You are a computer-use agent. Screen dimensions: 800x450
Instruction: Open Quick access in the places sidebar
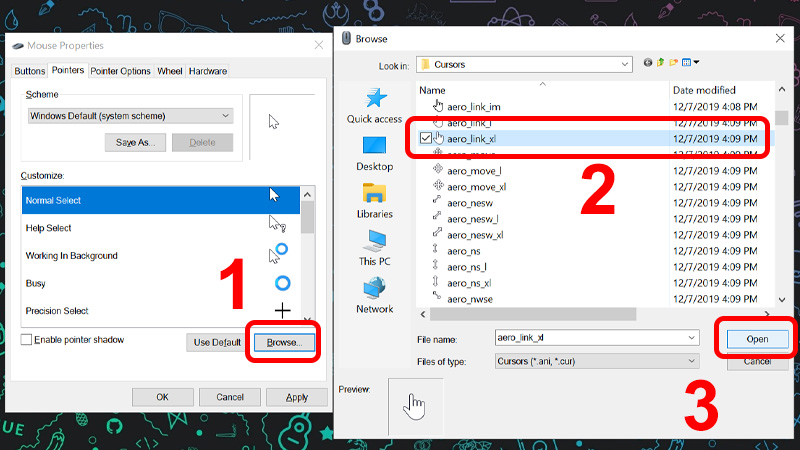point(374,105)
